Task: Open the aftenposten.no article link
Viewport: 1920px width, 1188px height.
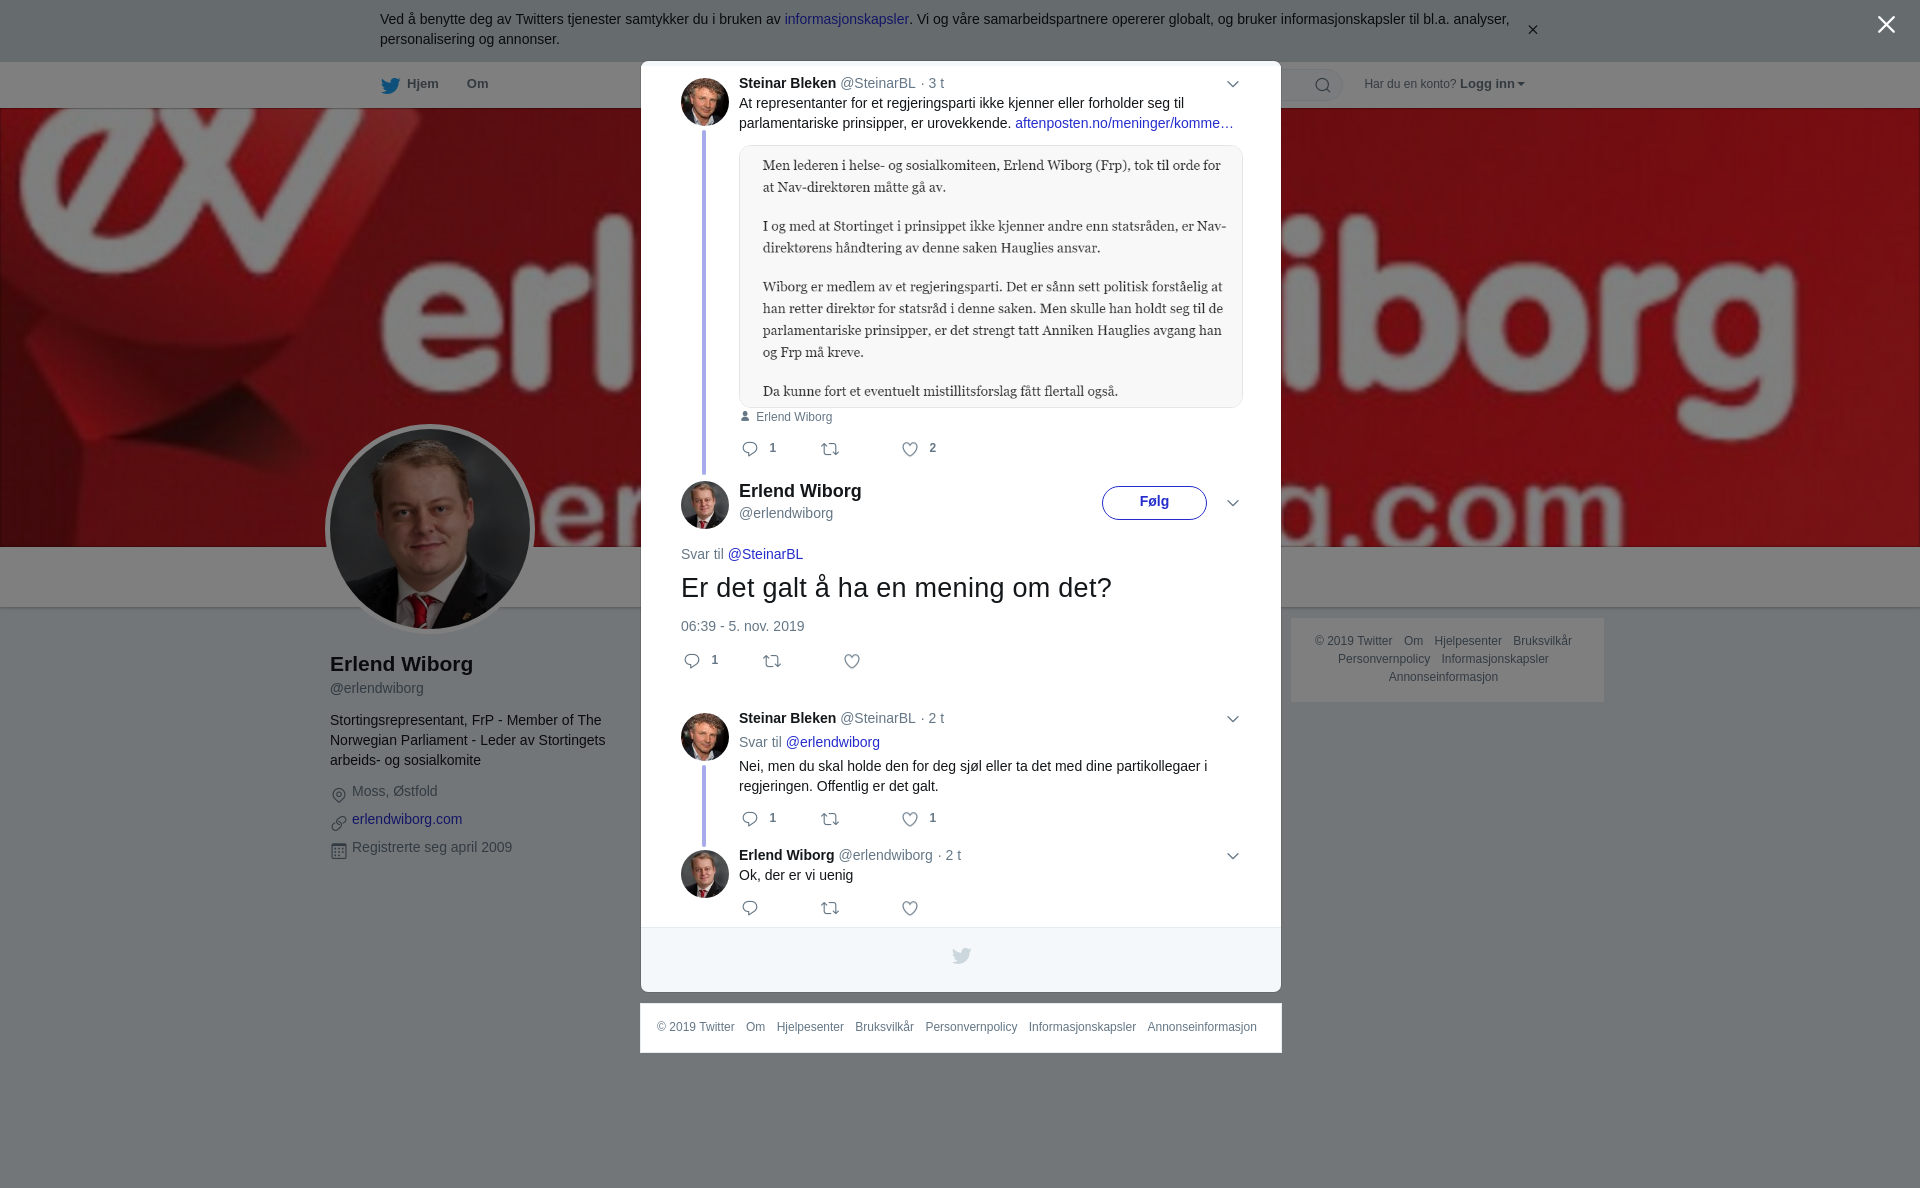Action: coord(1124,123)
